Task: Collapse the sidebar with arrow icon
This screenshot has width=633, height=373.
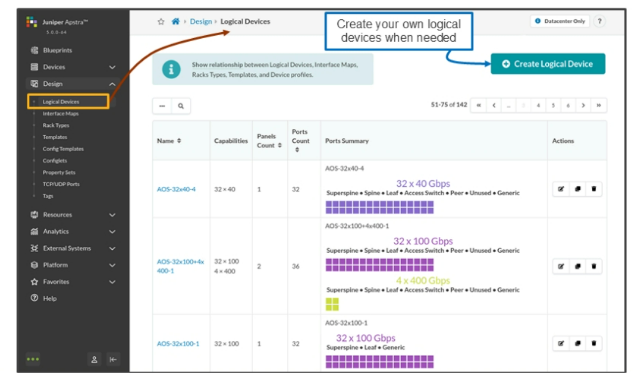Action: [113, 359]
